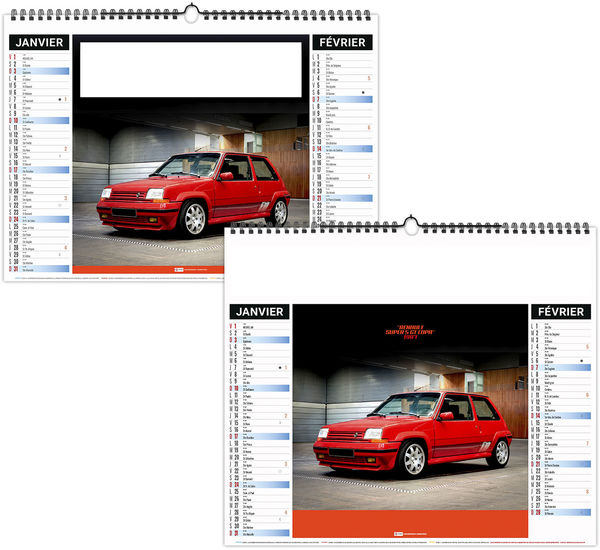Click the upper calendar's February D 14 highlighted row
This screenshot has height=550, width=600.
(342, 149)
